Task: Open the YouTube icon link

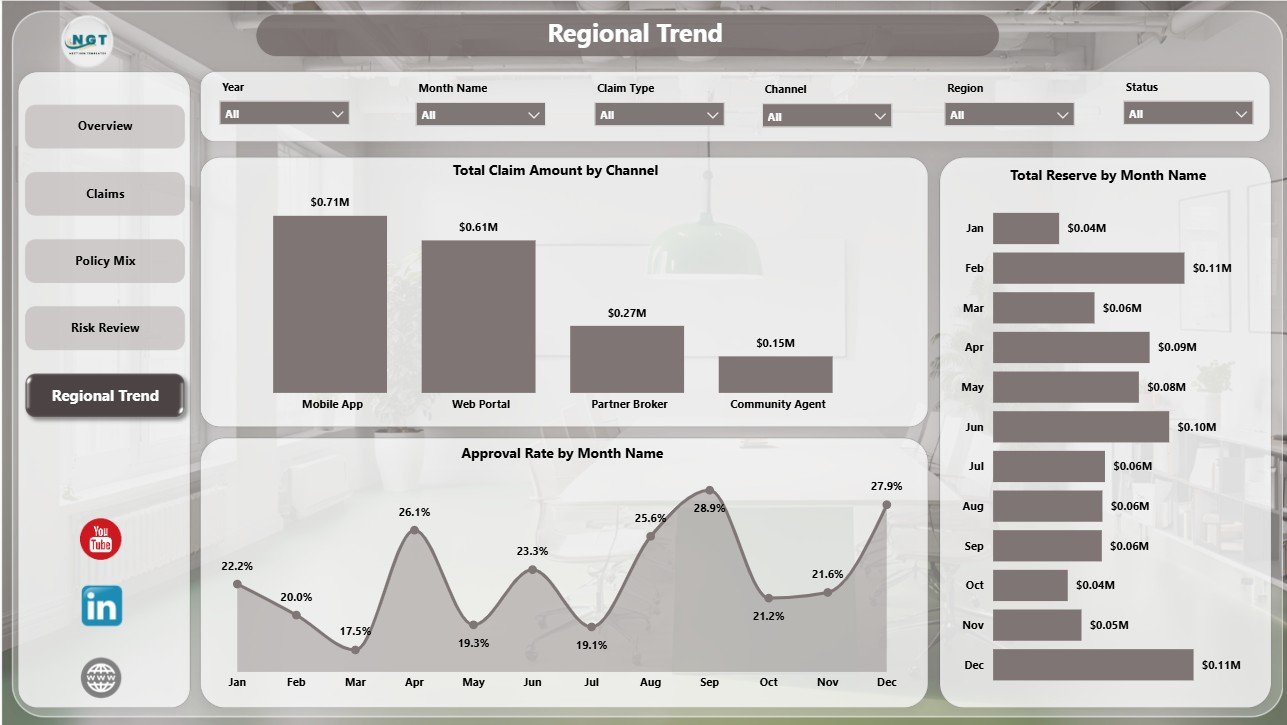Action: (x=100, y=539)
